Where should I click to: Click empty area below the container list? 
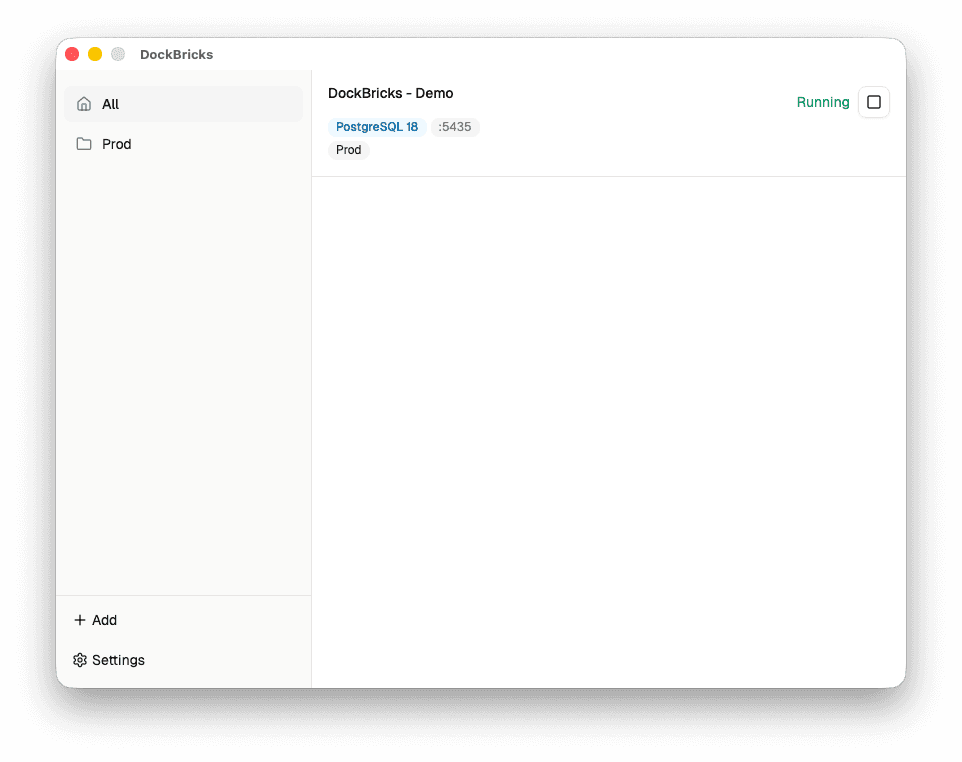click(x=608, y=430)
